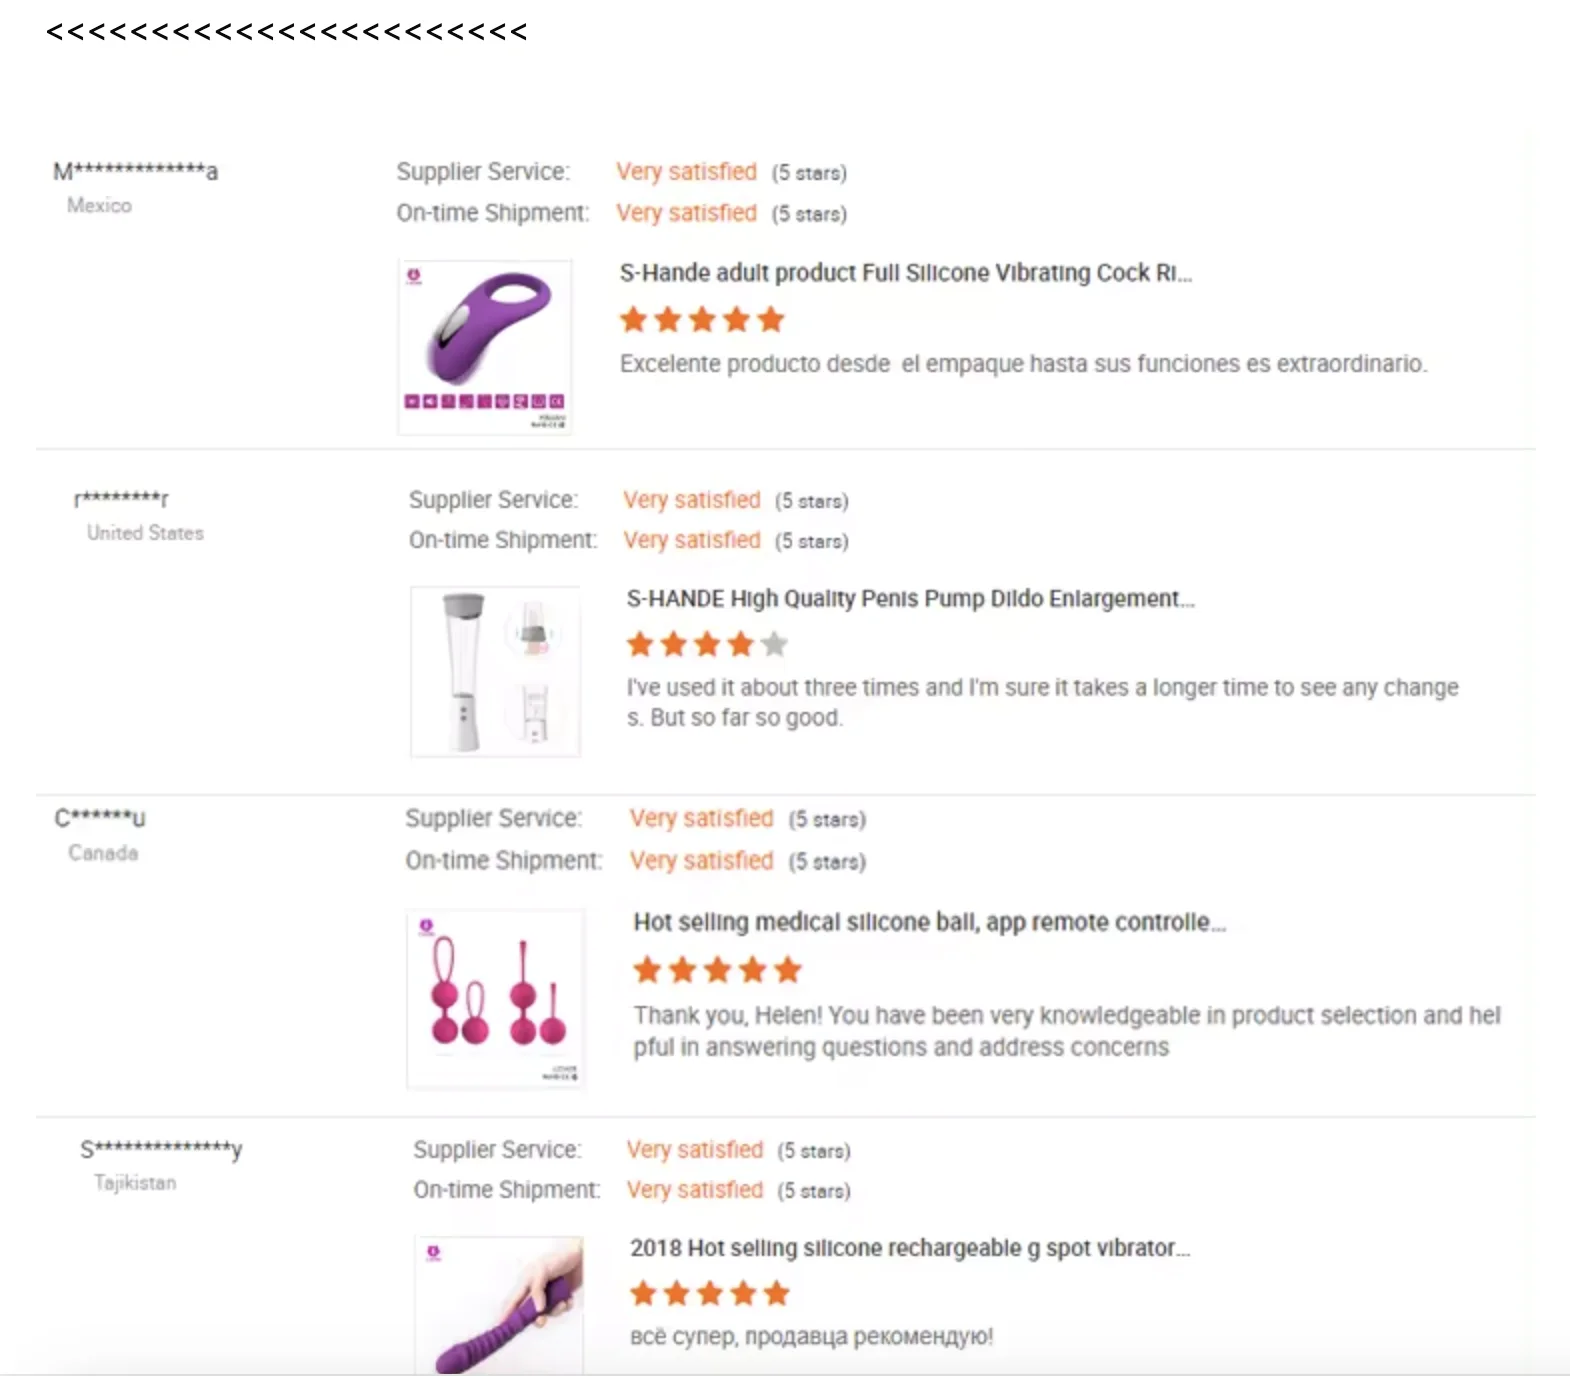Open the purple g spot vibrator thumbnail

tap(500, 1304)
